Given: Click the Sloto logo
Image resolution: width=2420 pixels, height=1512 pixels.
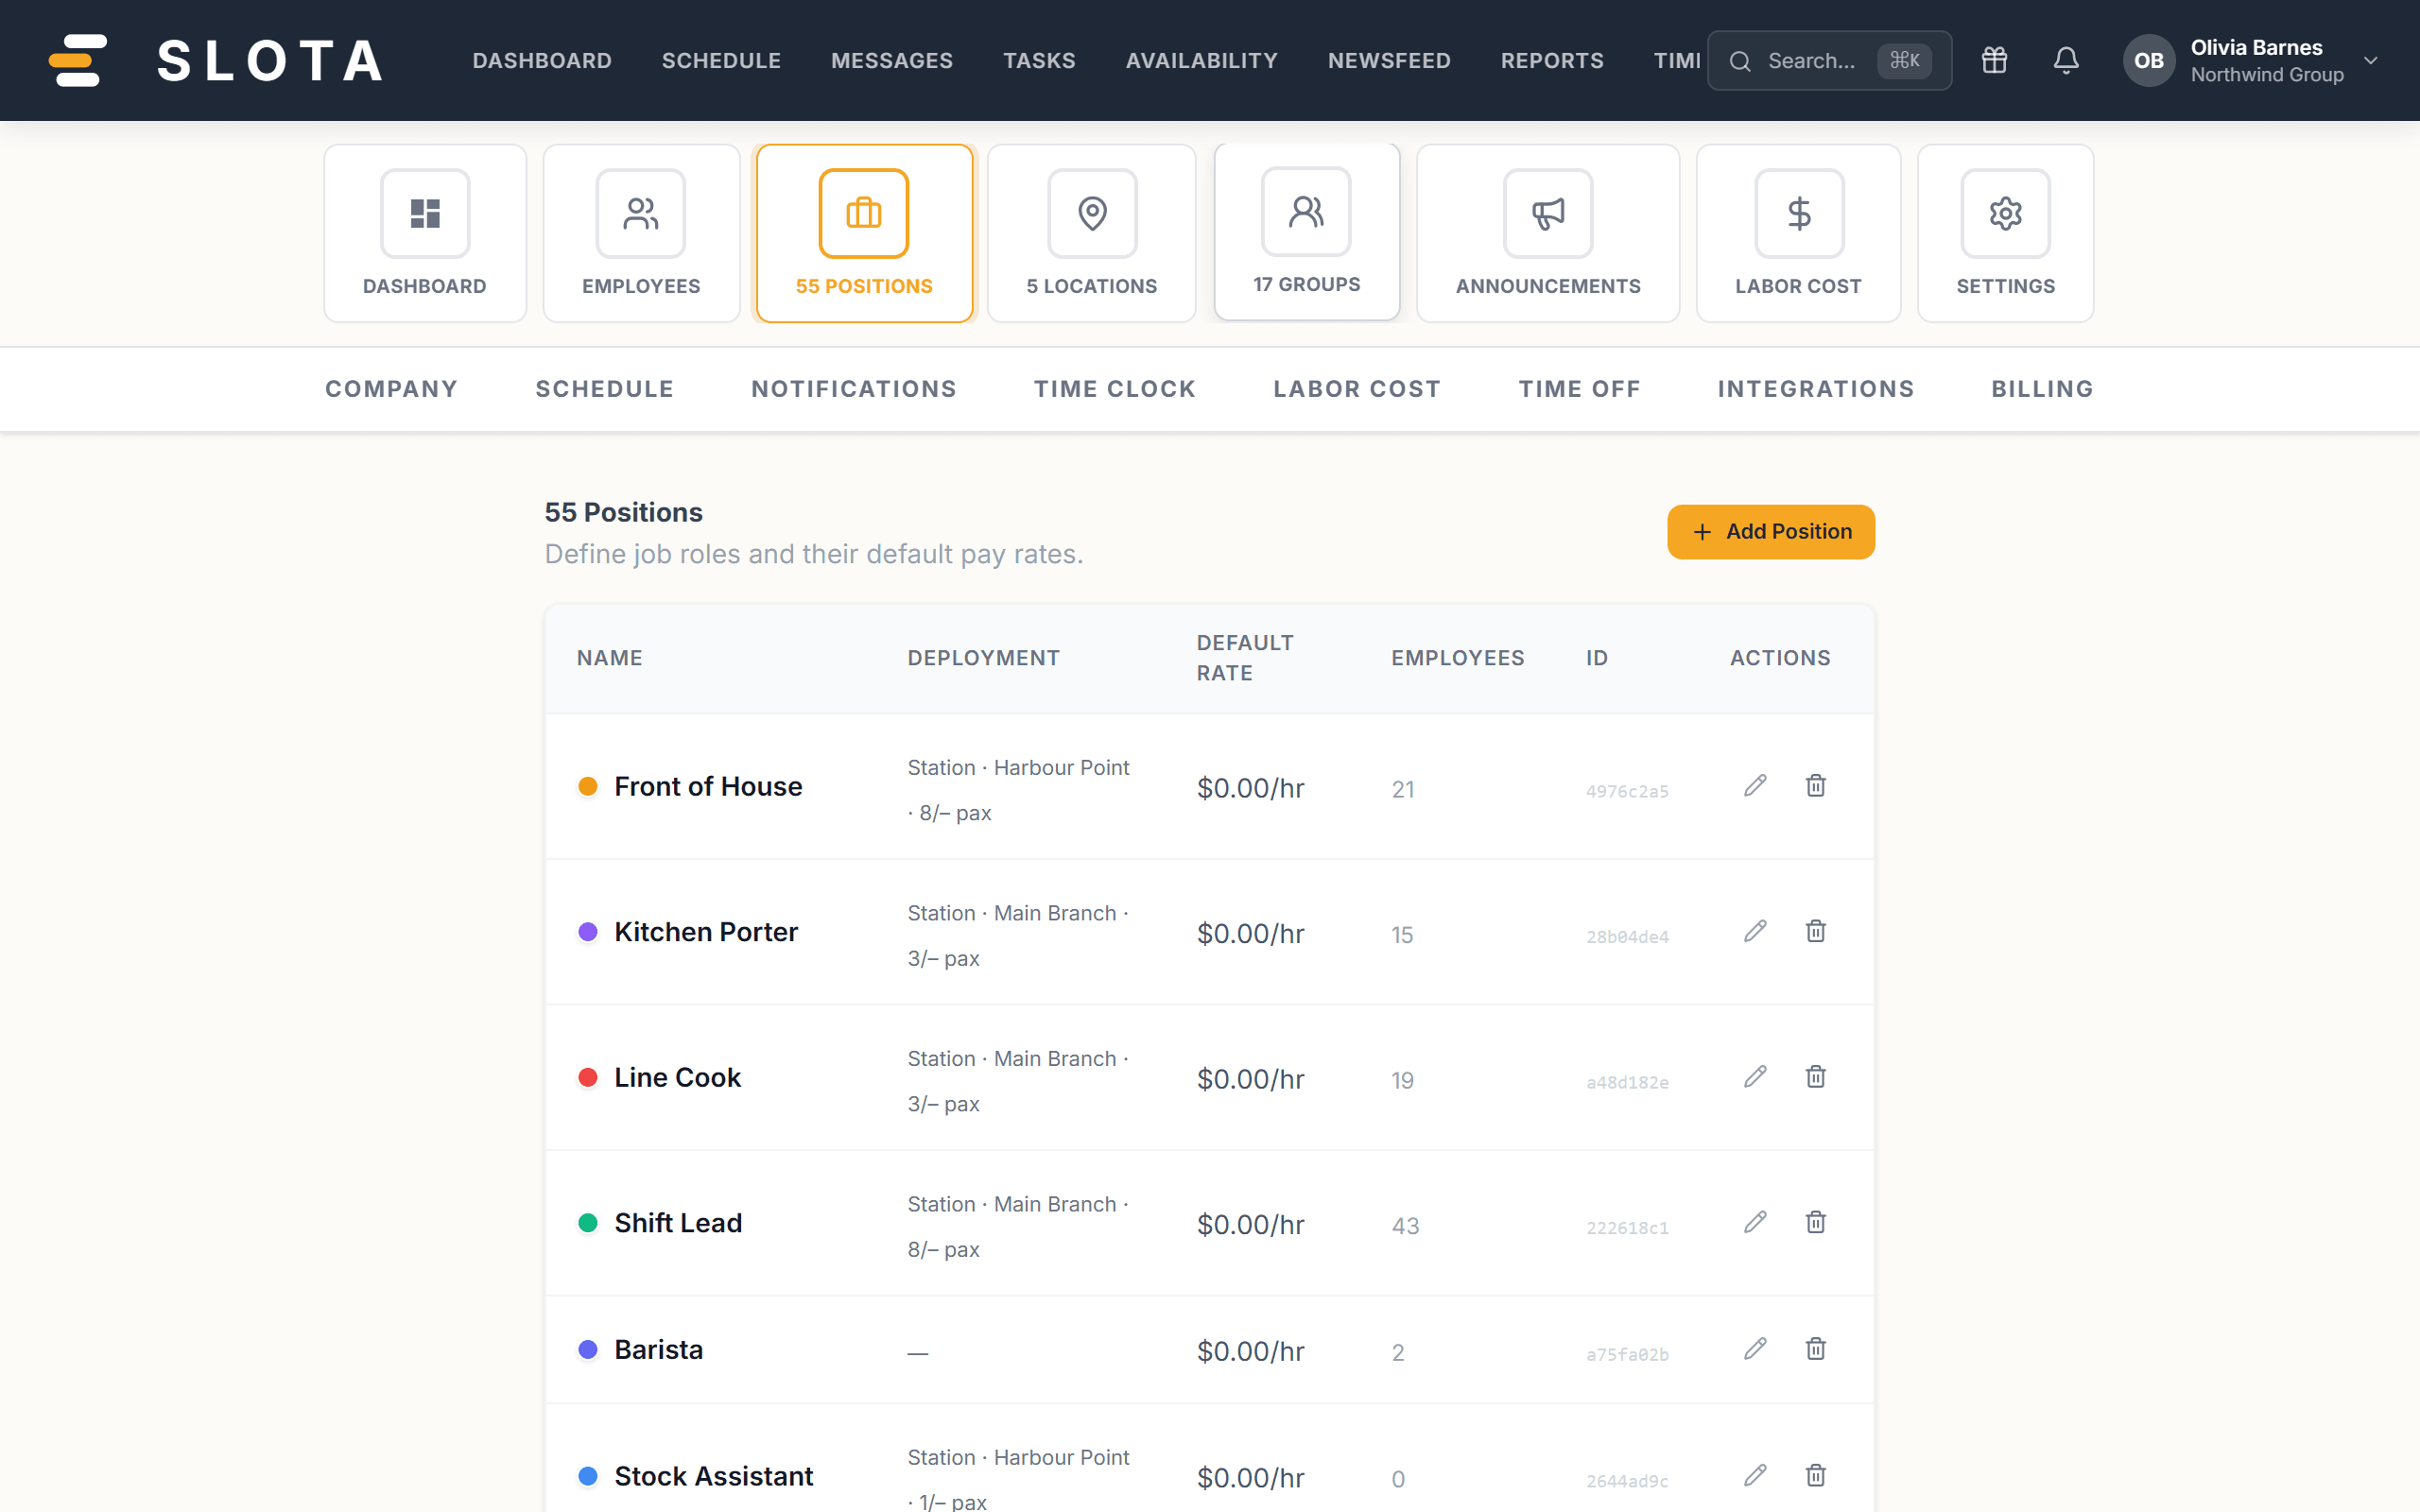Looking at the screenshot, I should pyautogui.click(x=216, y=60).
